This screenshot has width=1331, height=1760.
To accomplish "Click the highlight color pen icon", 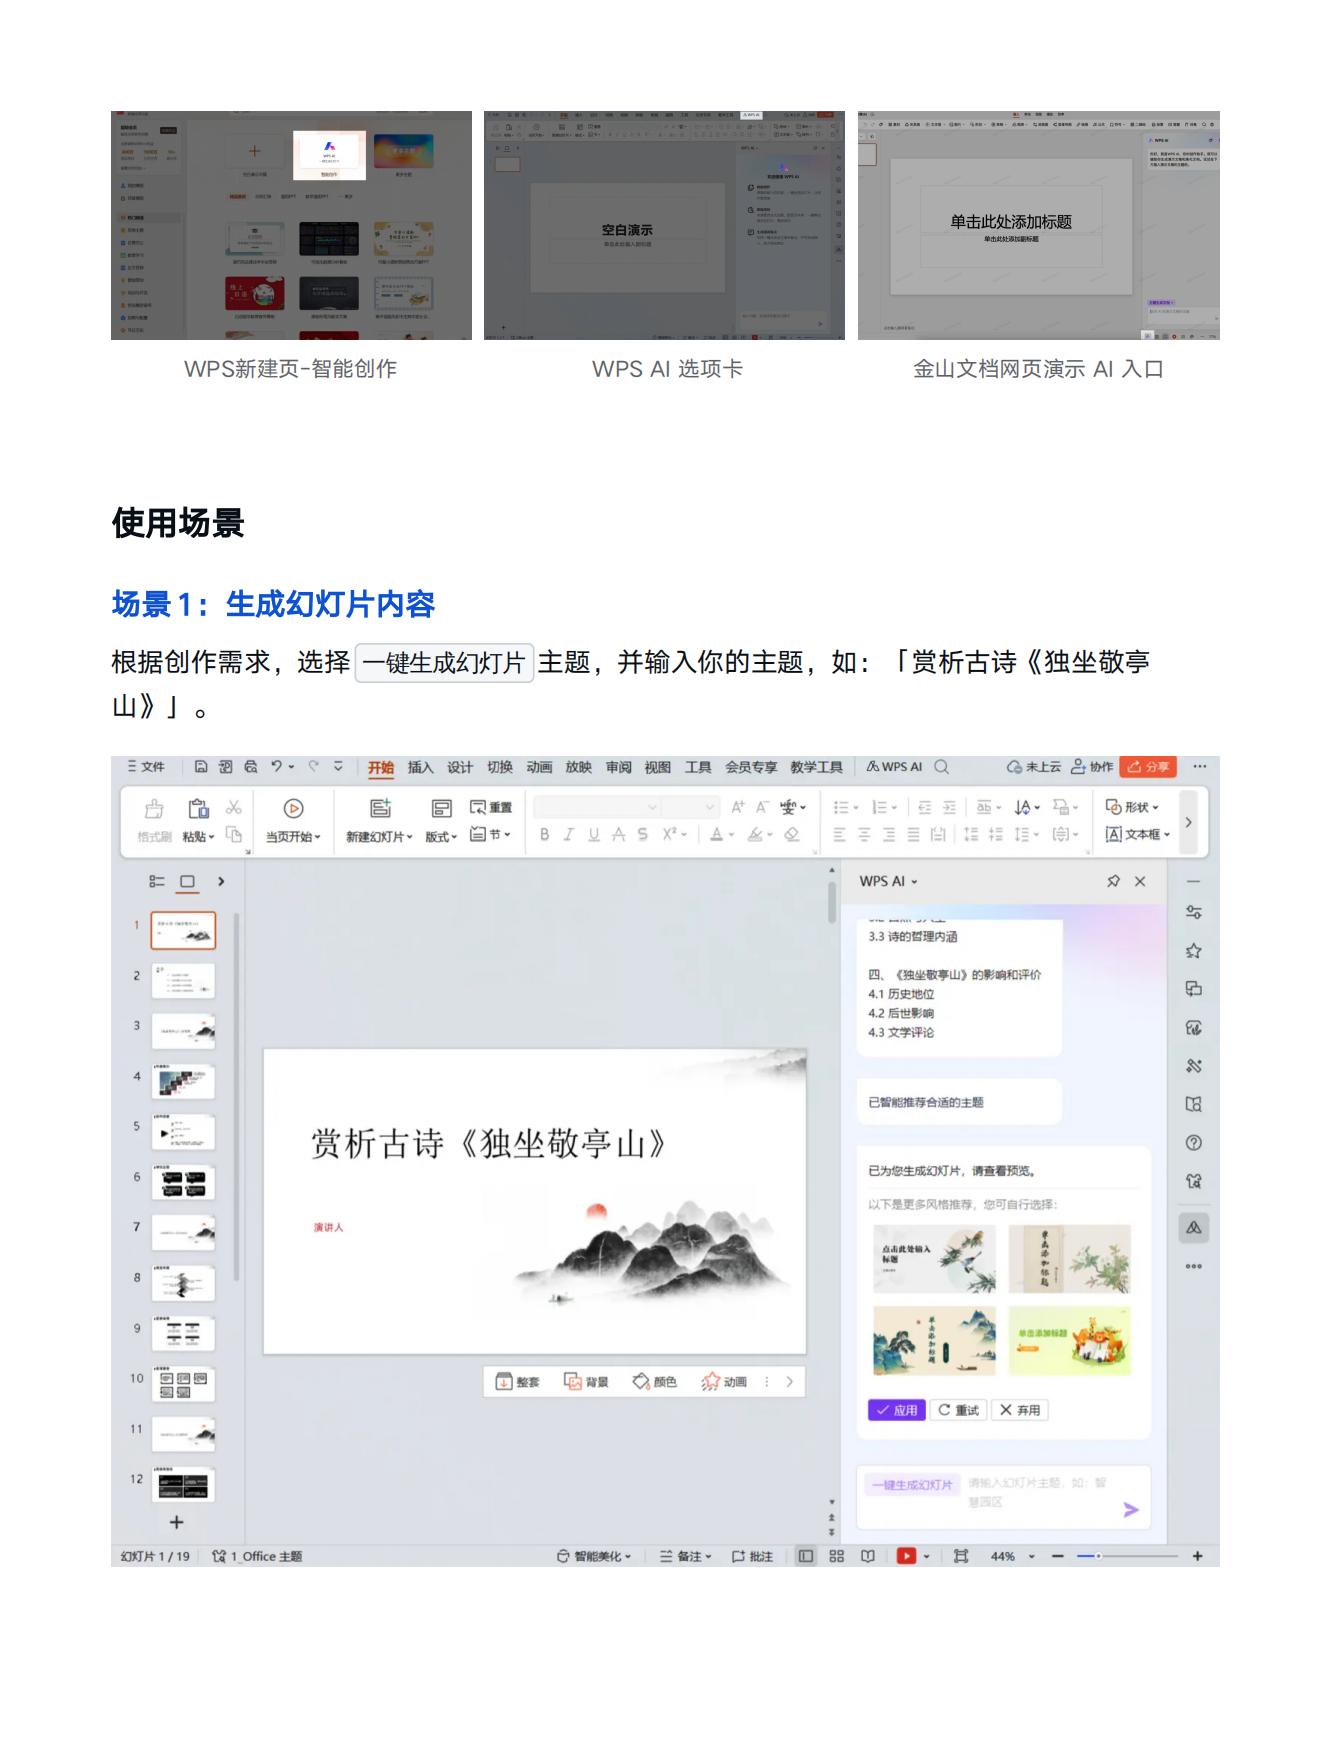I will (x=755, y=834).
